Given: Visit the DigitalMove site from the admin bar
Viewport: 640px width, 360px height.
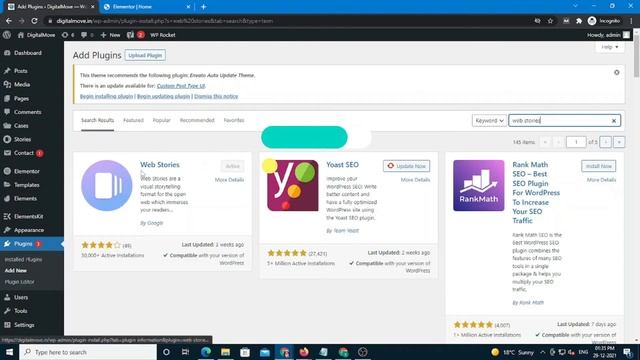Looking at the screenshot, I should pos(36,35).
